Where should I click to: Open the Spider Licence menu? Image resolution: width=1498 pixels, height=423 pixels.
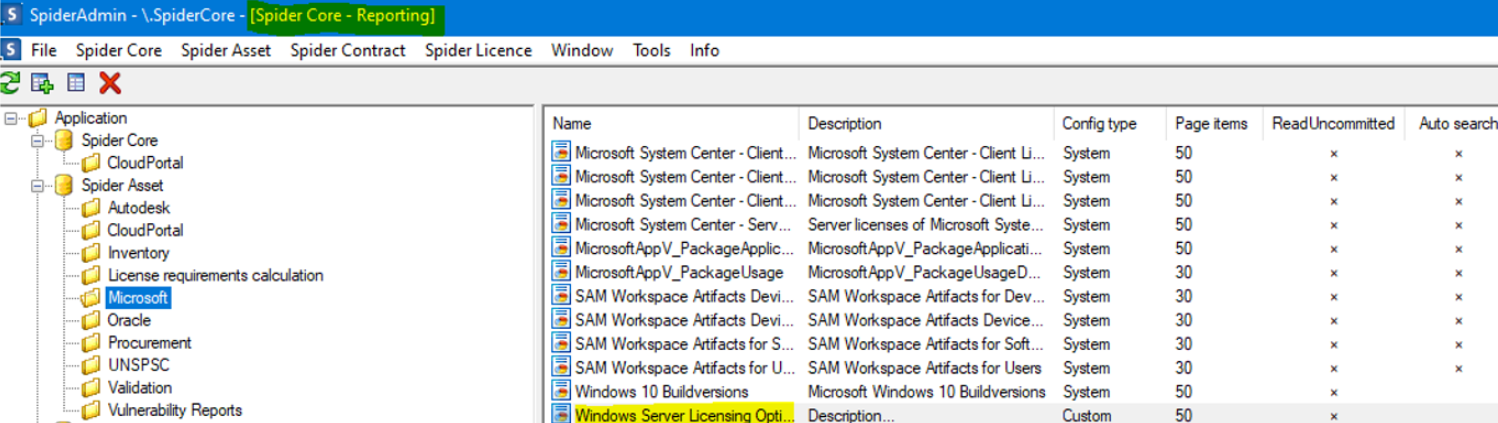478,50
